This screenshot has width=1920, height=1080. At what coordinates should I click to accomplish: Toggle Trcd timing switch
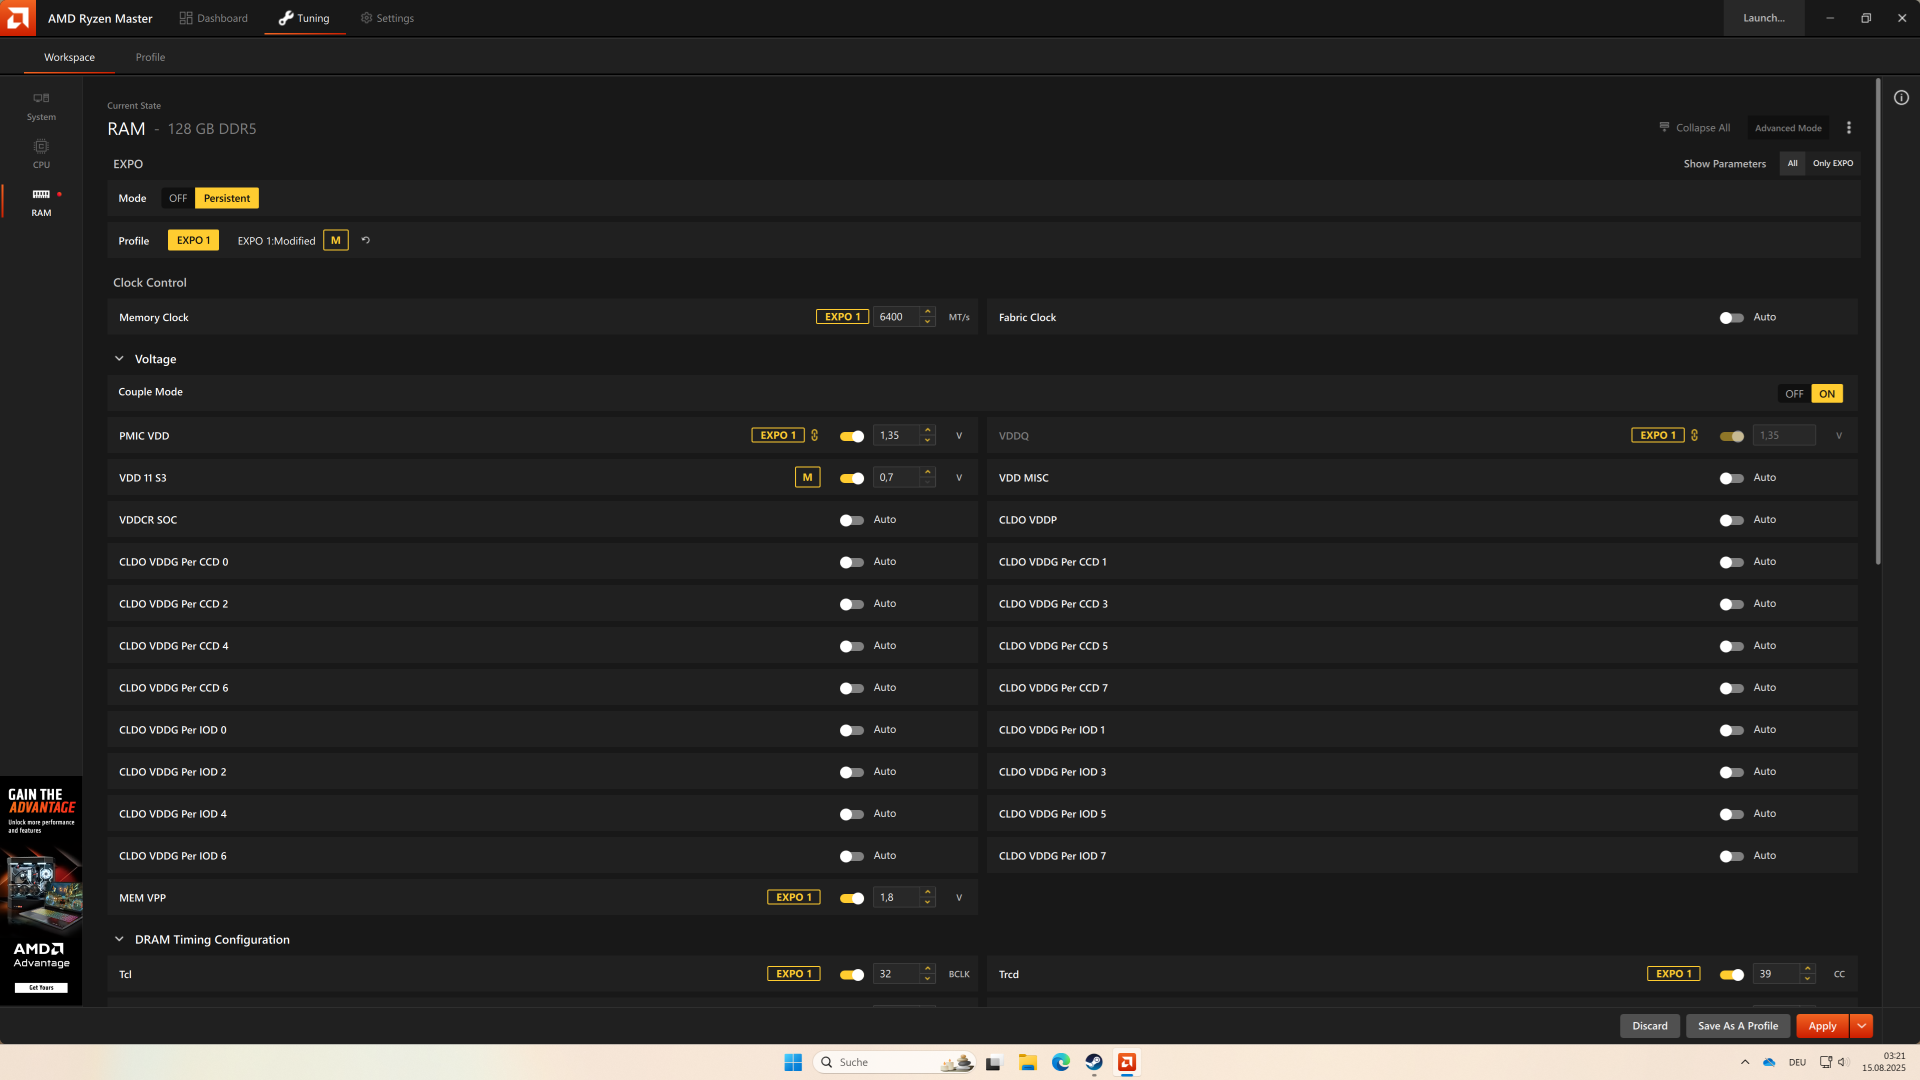point(1731,975)
